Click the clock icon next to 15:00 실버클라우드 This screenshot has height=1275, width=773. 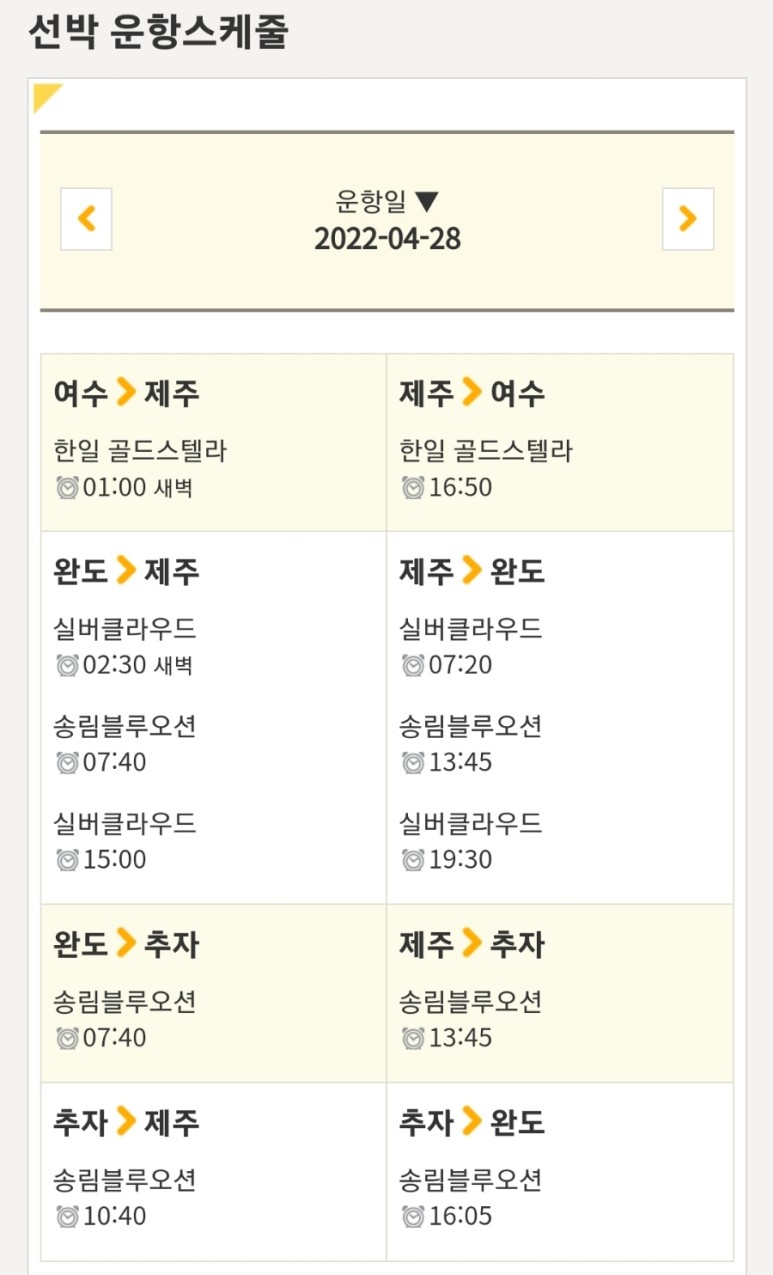coord(65,858)
